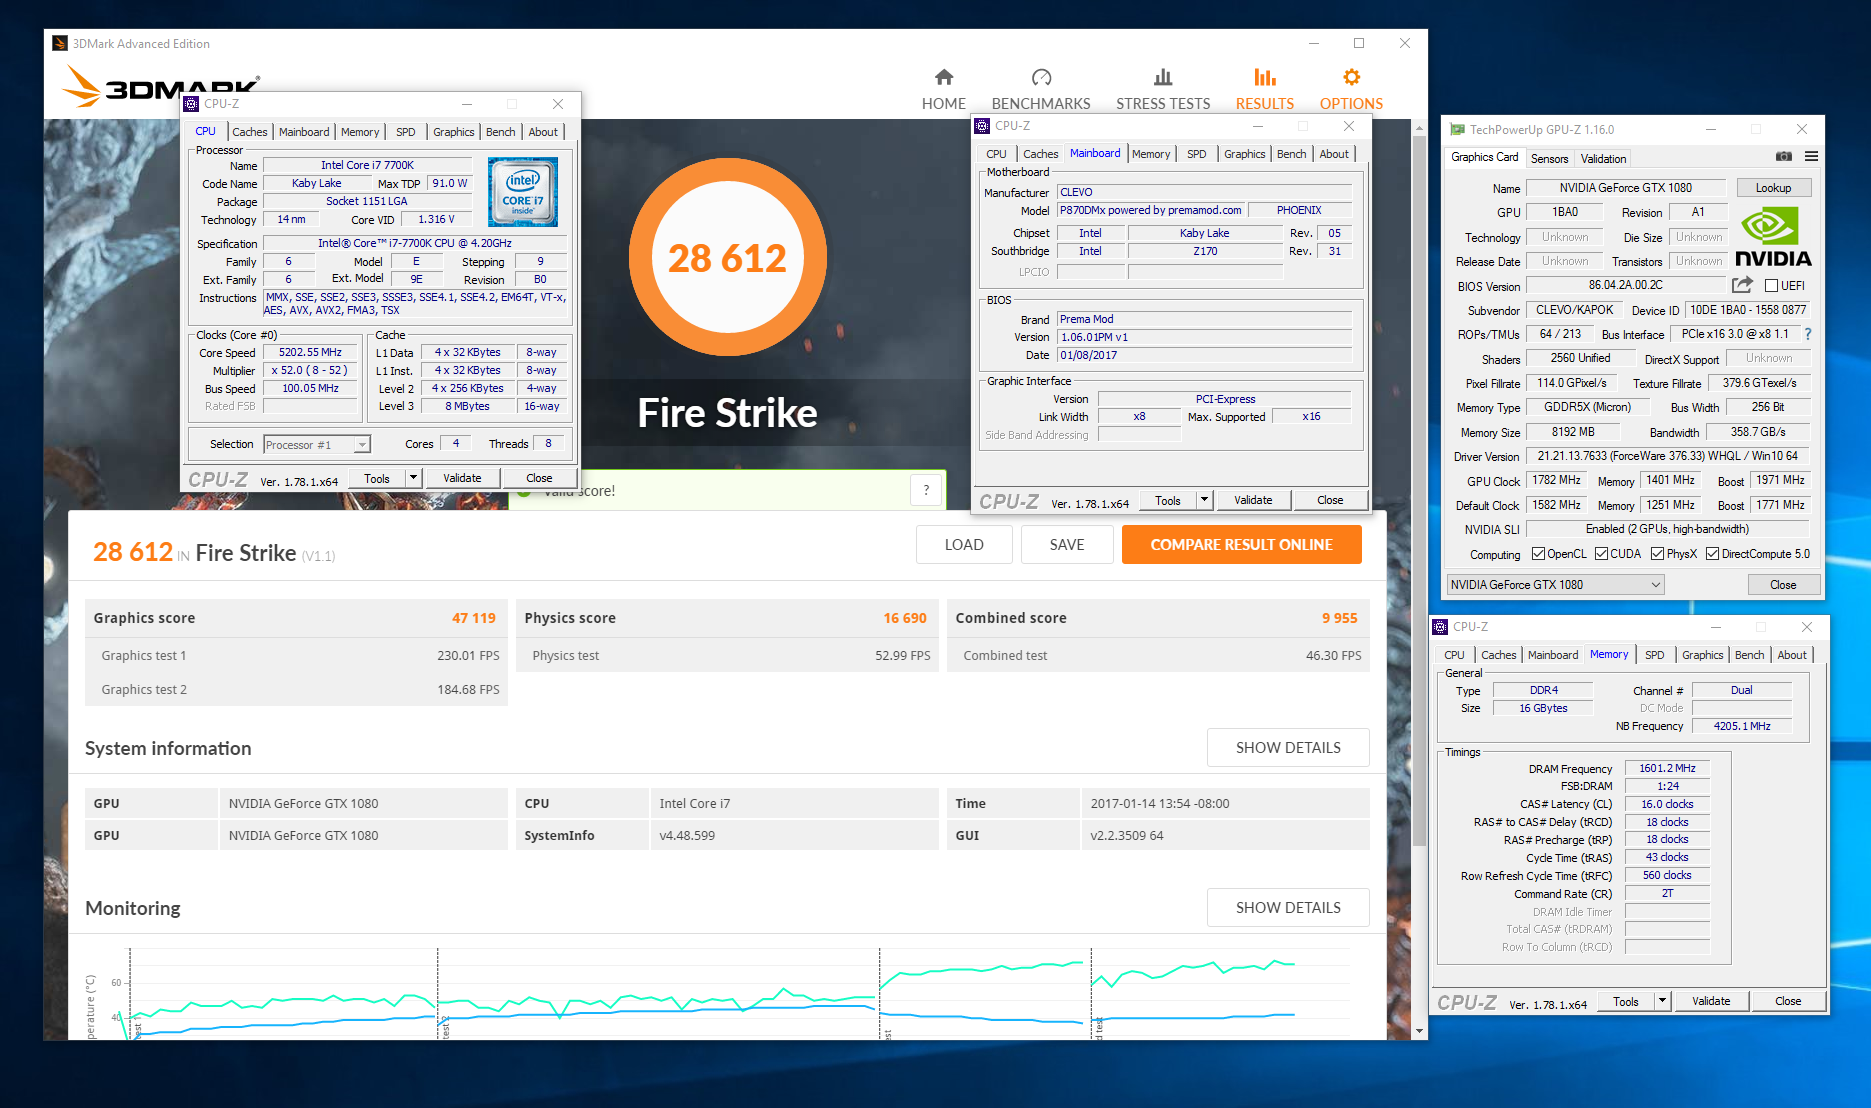Show details for Monitoring

1288,908
